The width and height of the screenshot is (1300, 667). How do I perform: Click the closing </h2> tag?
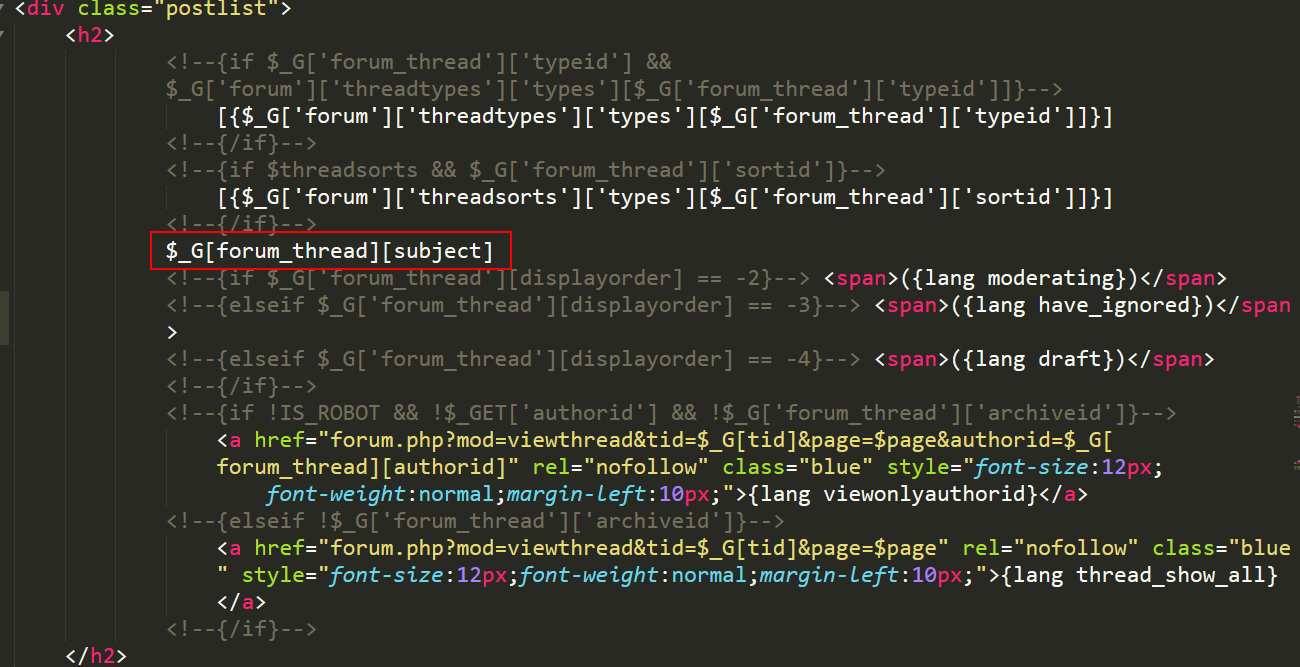96,656
